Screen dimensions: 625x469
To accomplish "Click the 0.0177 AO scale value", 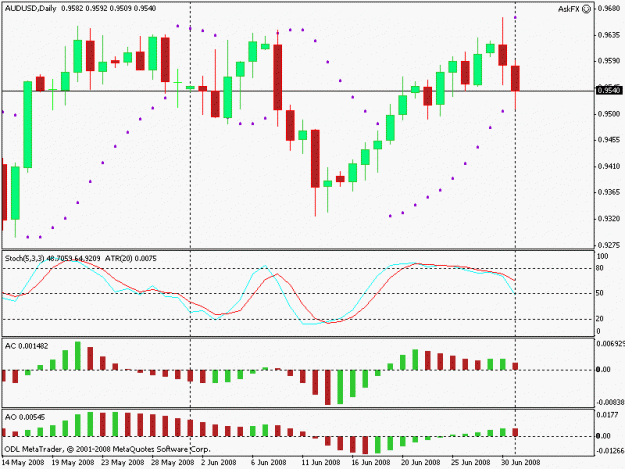I will (x=607, y=415).
